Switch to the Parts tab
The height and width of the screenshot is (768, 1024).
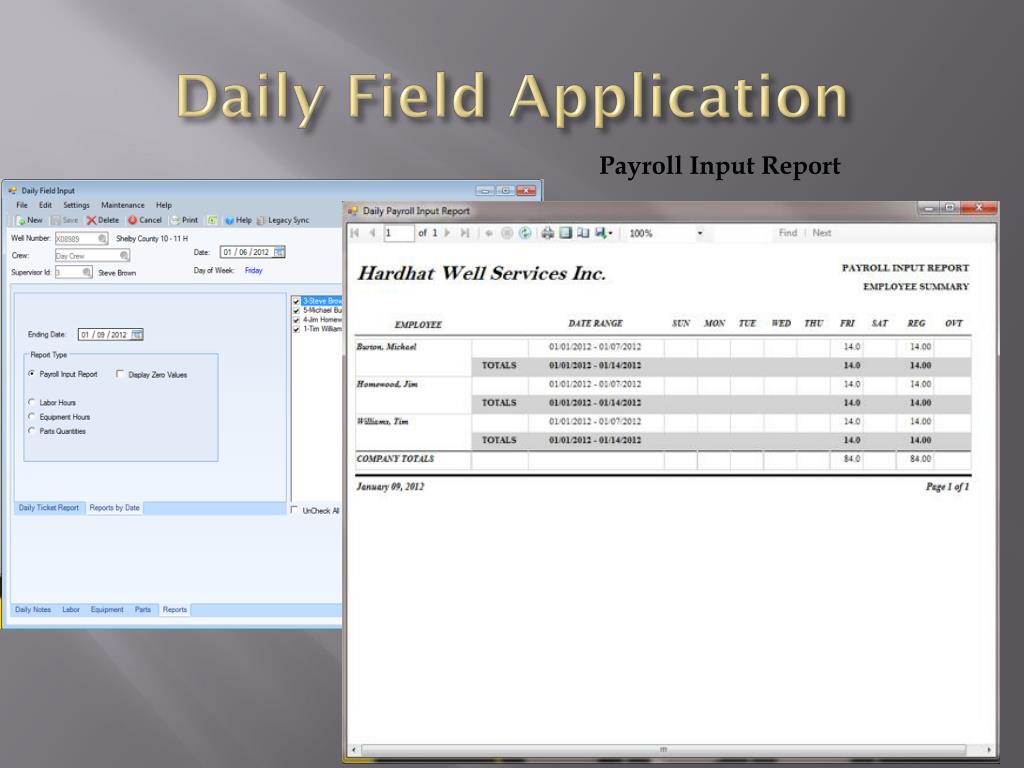pyautogui.click(x=142, y=609)
